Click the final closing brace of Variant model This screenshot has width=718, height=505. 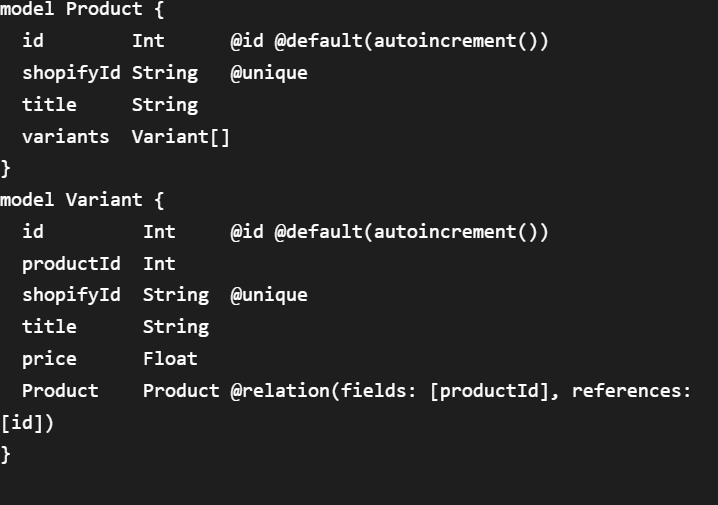(6, 454)
